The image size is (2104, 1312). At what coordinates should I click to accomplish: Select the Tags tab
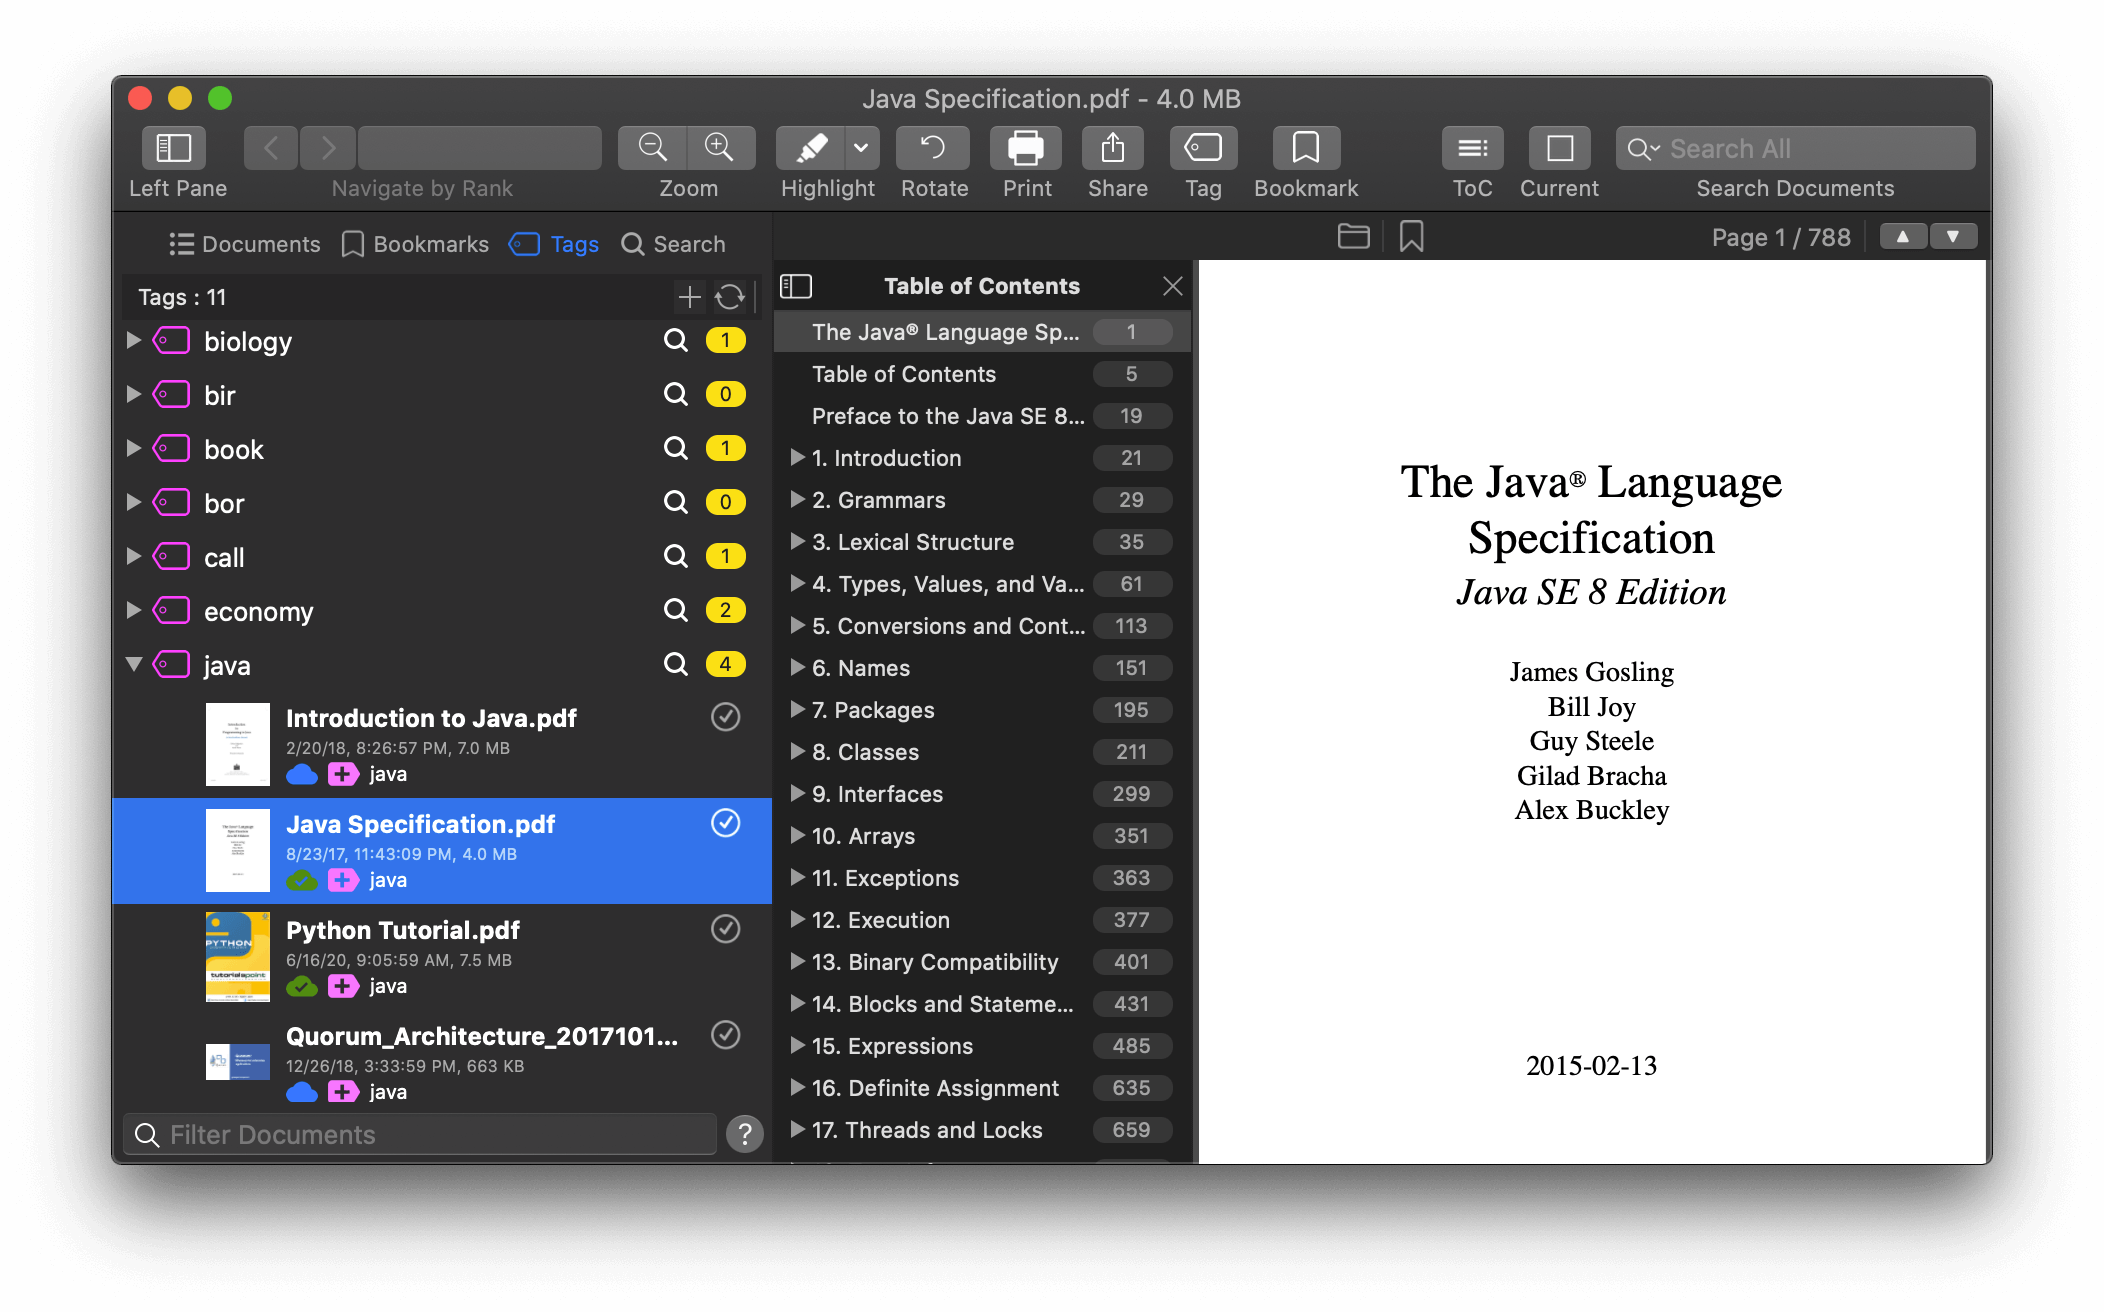coord(554,244)
